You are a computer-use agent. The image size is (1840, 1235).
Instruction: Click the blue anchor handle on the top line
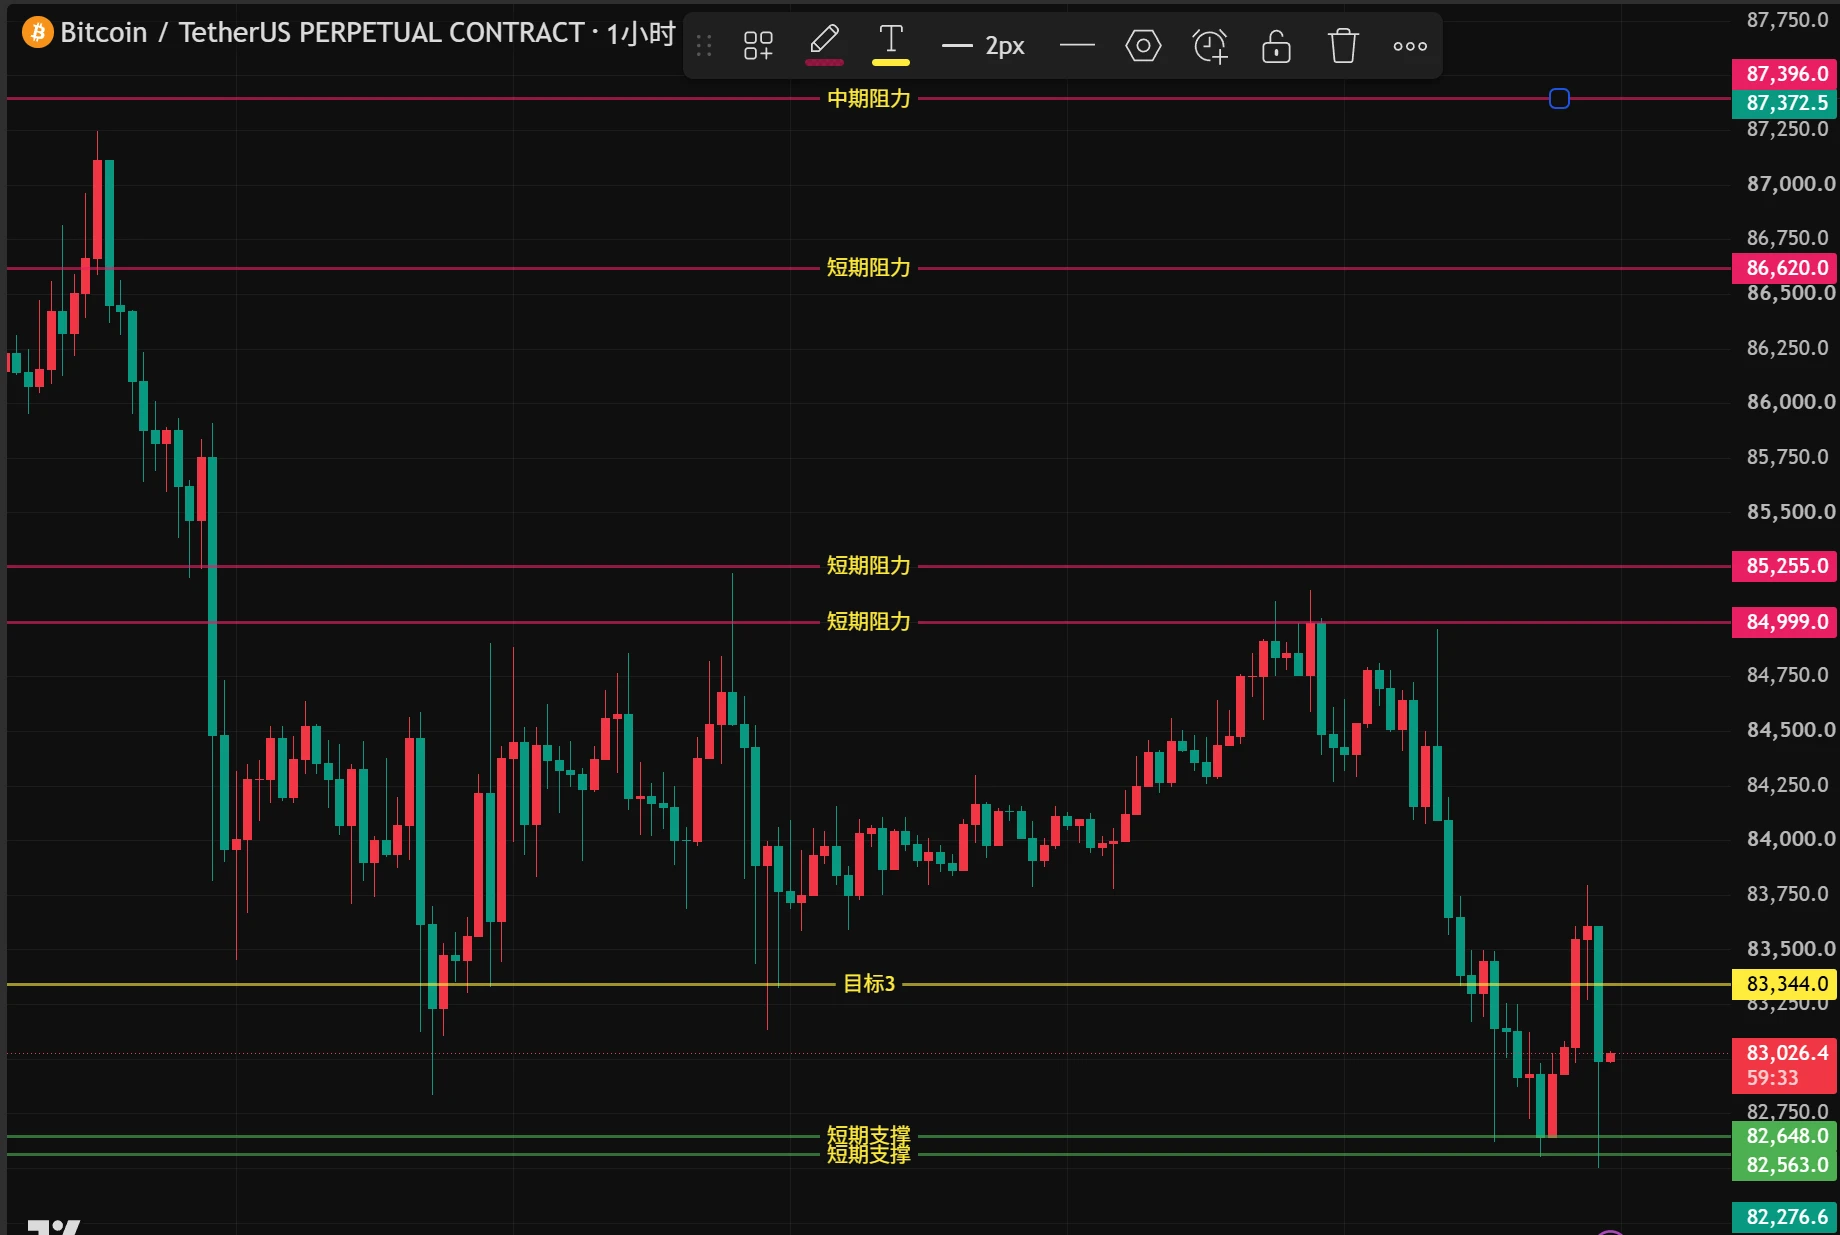[x=1559, y=98]
